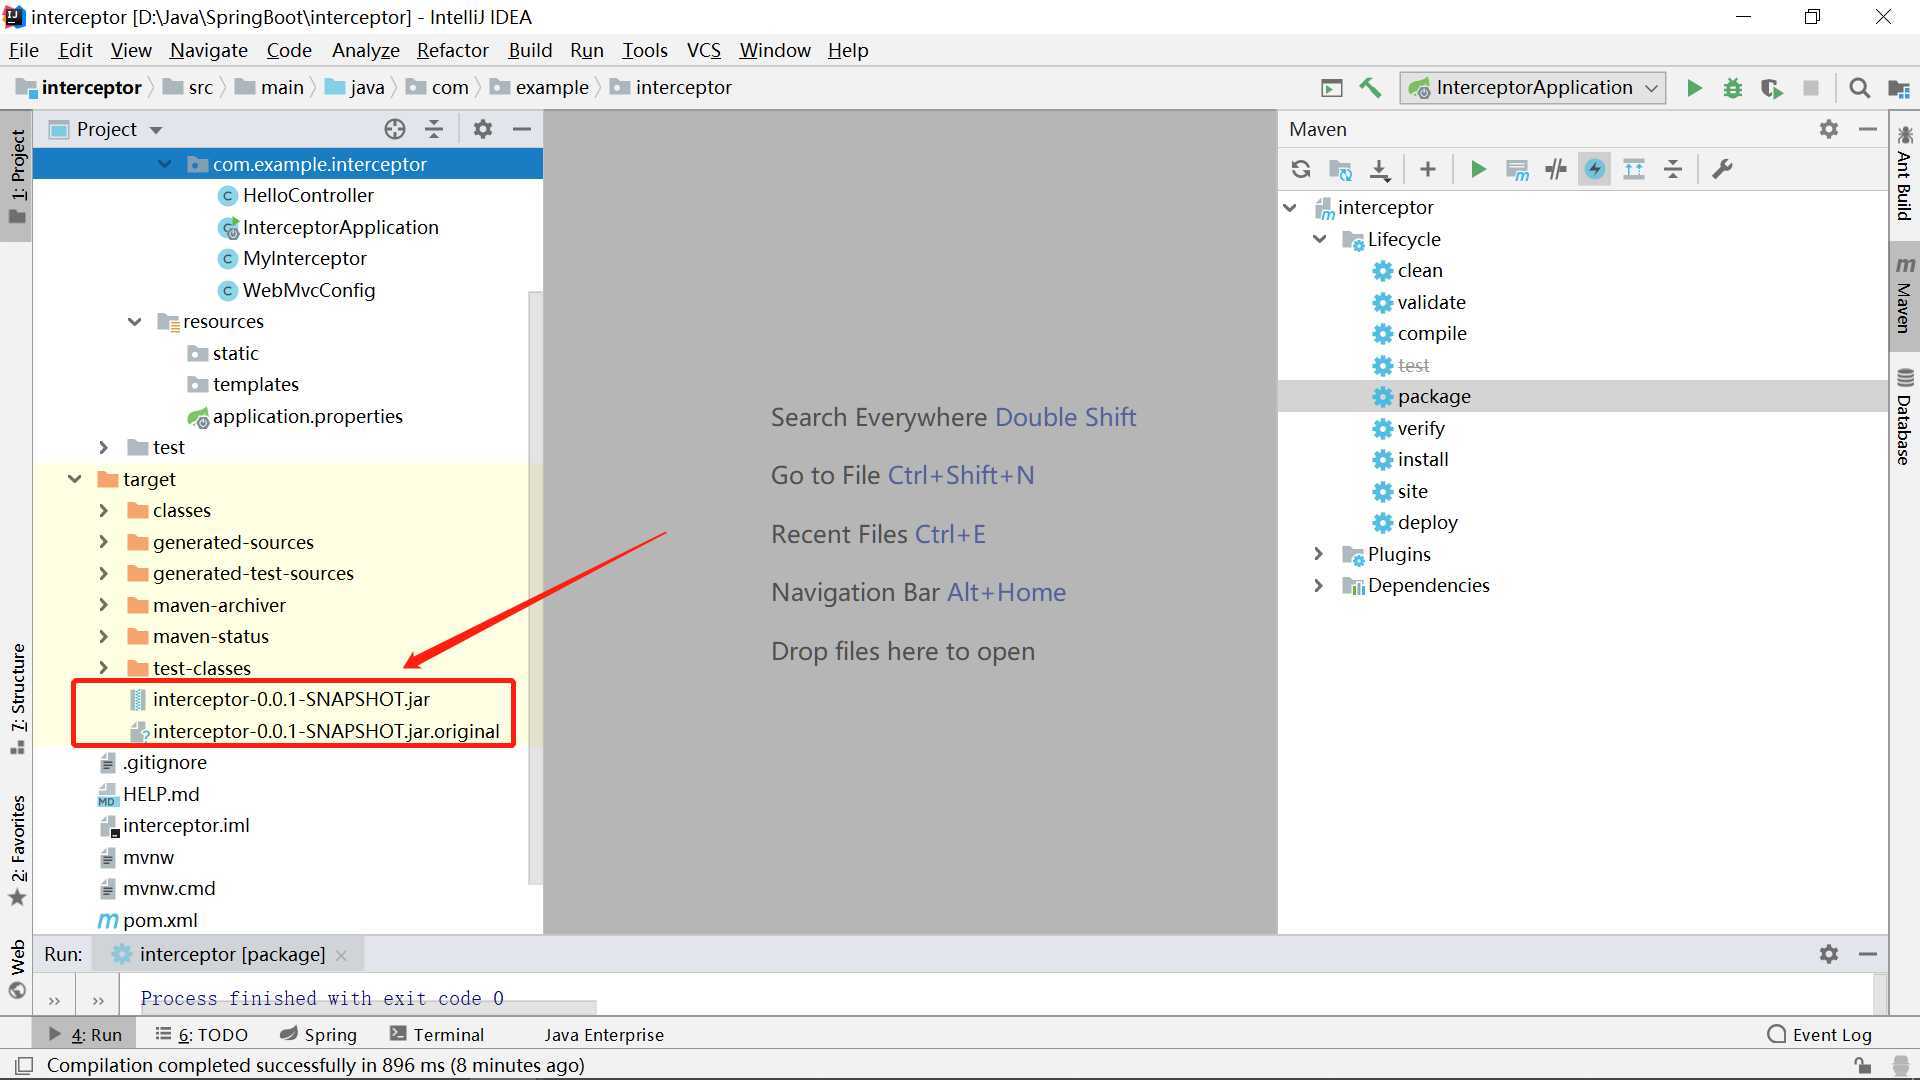Toggle Maven offline mode icon

(x=1555, y=169)
